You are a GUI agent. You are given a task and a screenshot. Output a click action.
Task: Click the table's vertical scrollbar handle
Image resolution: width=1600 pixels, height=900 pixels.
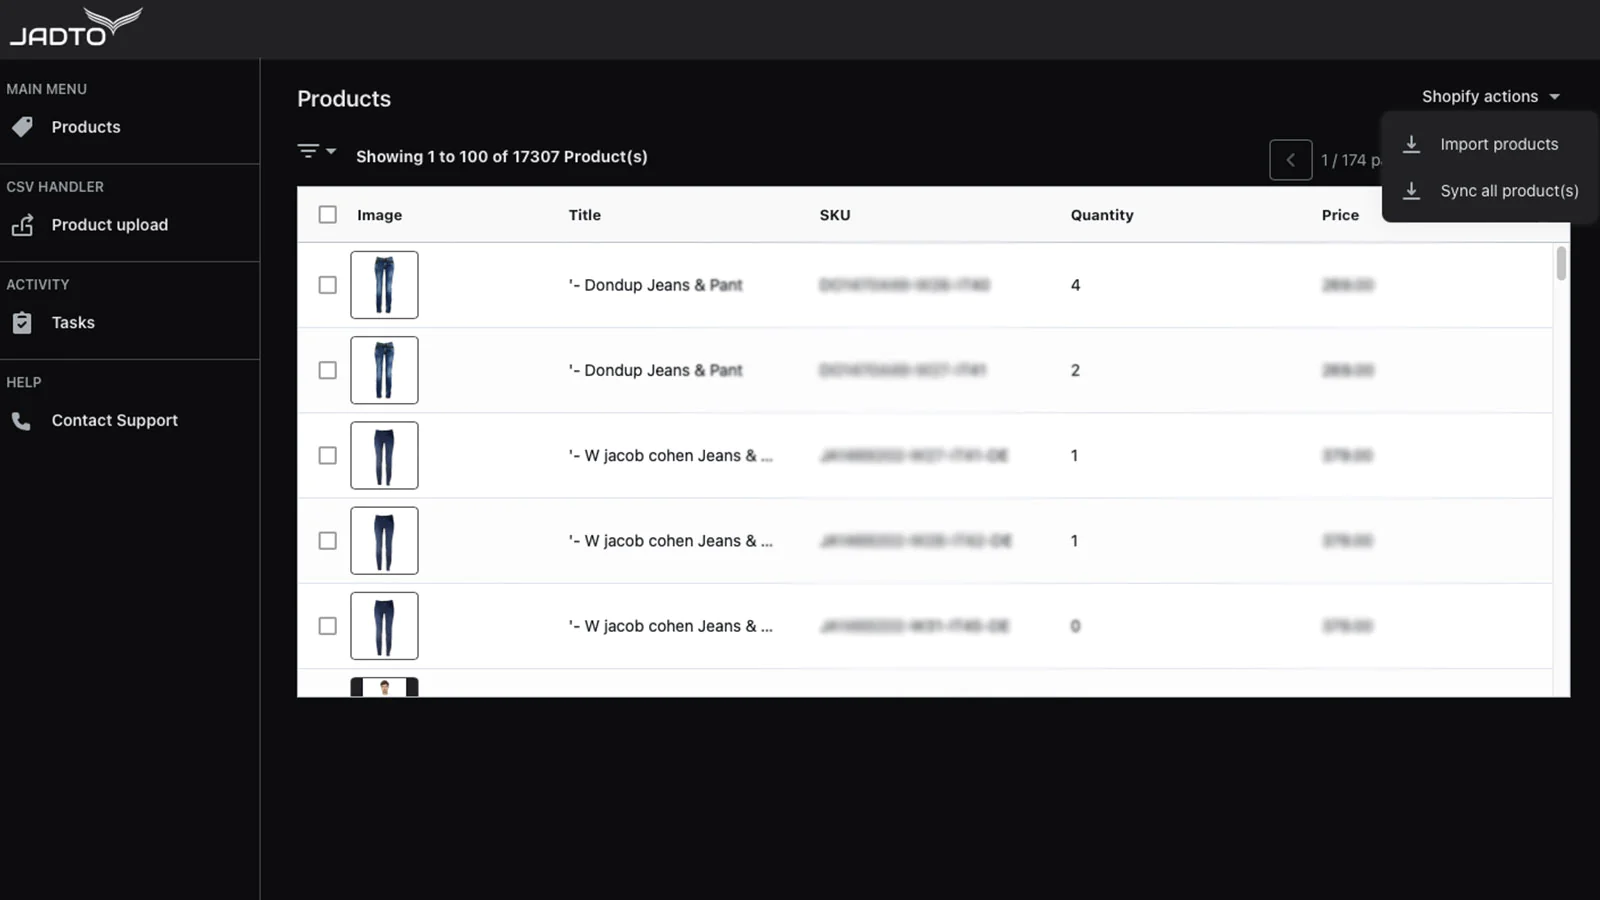click(1561, 264)
